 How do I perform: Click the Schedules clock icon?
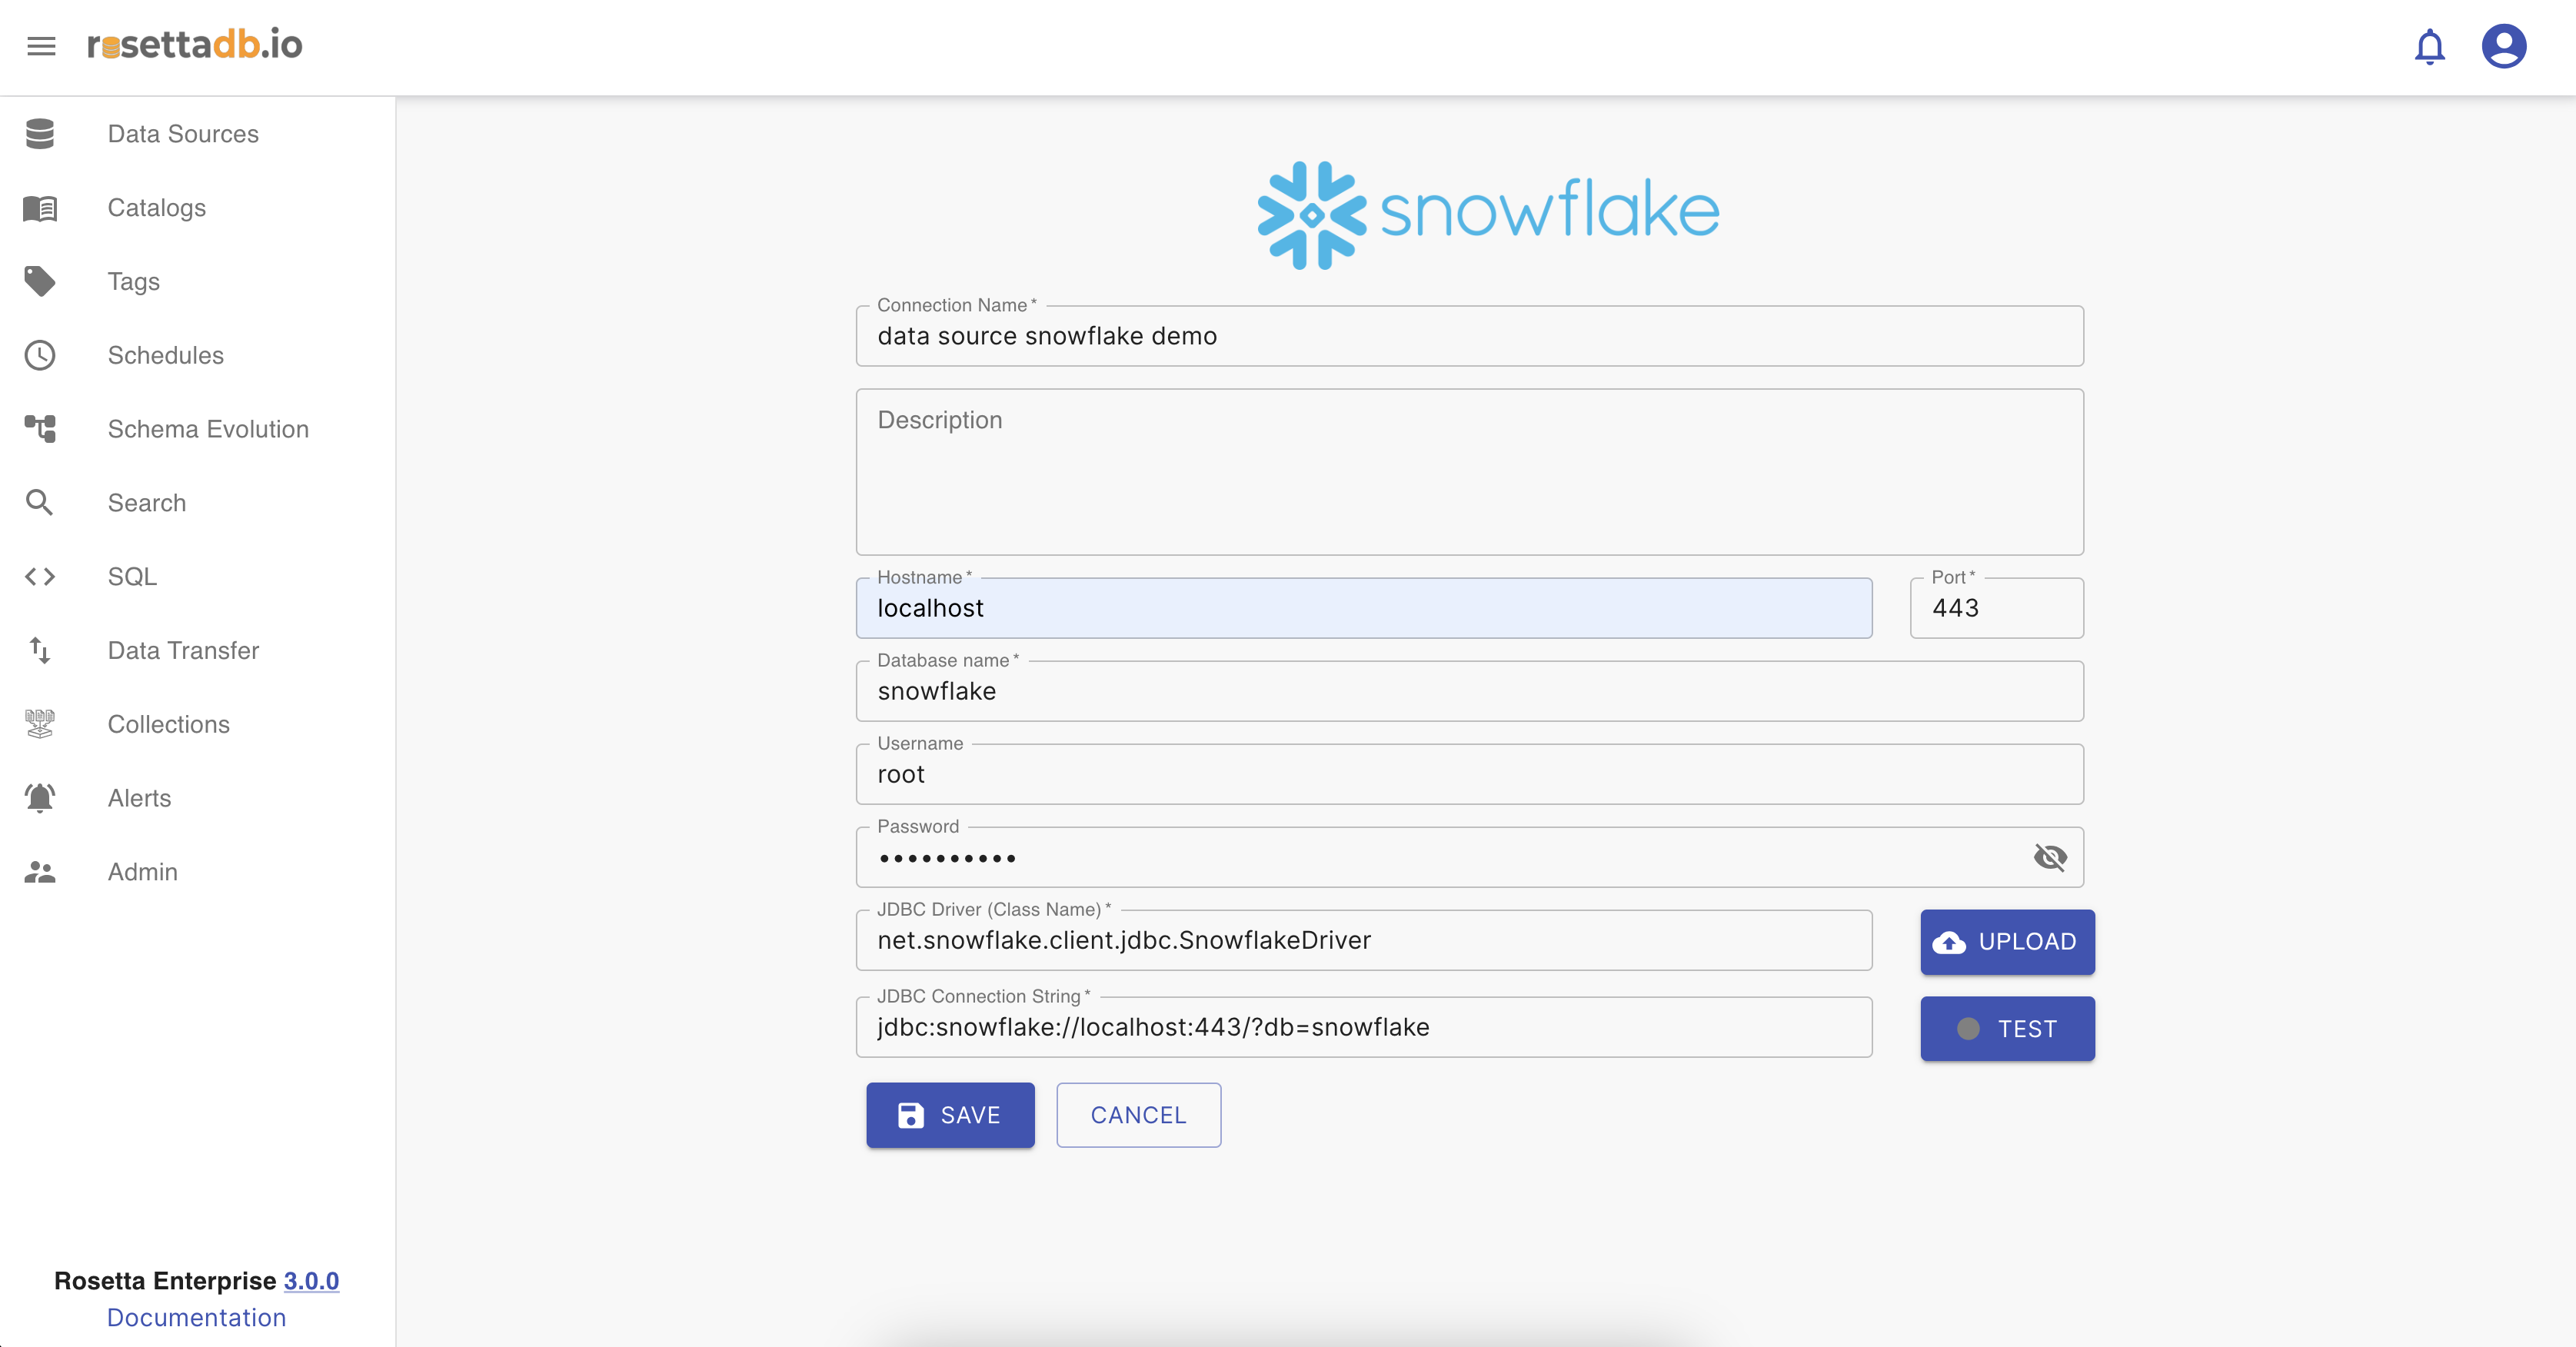coord(40,355)
